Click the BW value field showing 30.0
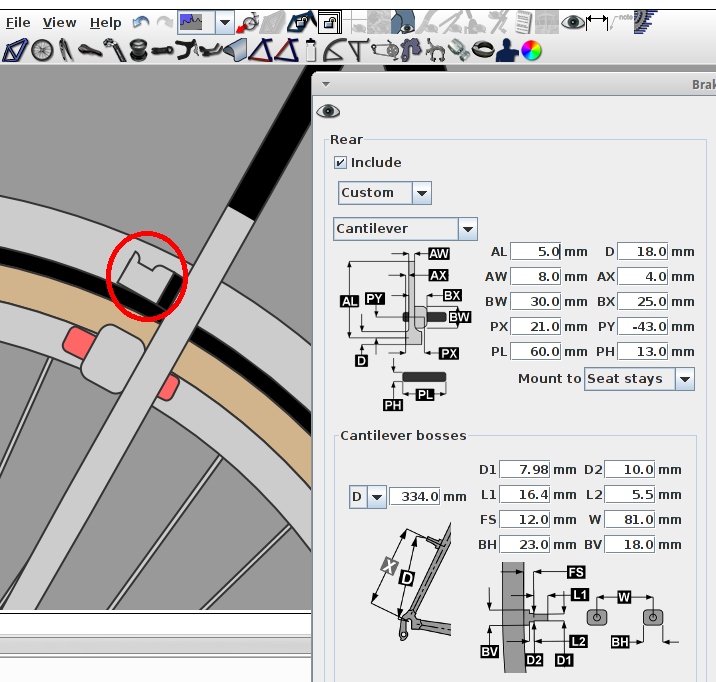 click(535, 301)
